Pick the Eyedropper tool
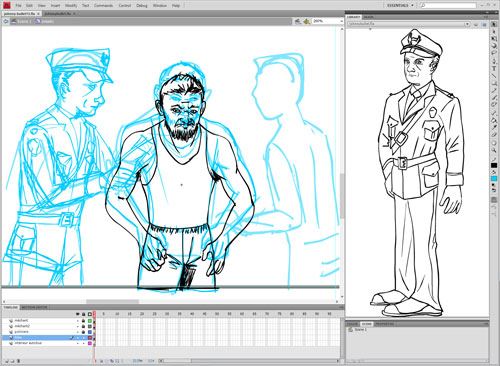The height and width of the screenshot is (366, 500). point(494,128)
